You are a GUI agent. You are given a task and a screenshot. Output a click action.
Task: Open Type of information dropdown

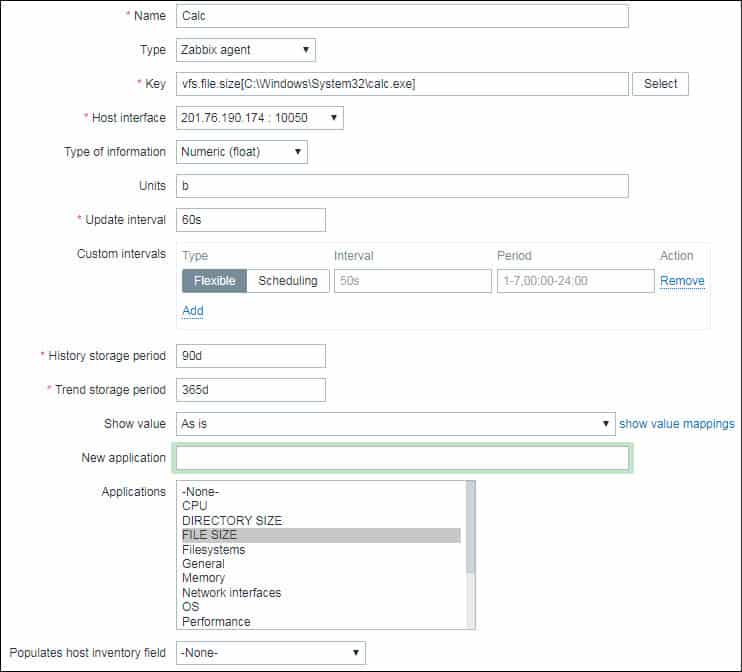pos(242,152)
